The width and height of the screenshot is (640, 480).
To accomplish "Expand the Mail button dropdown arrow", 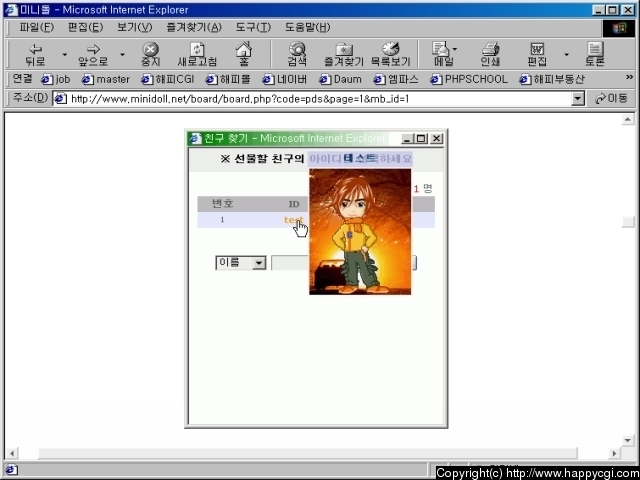I will click(x=455, y=49).
